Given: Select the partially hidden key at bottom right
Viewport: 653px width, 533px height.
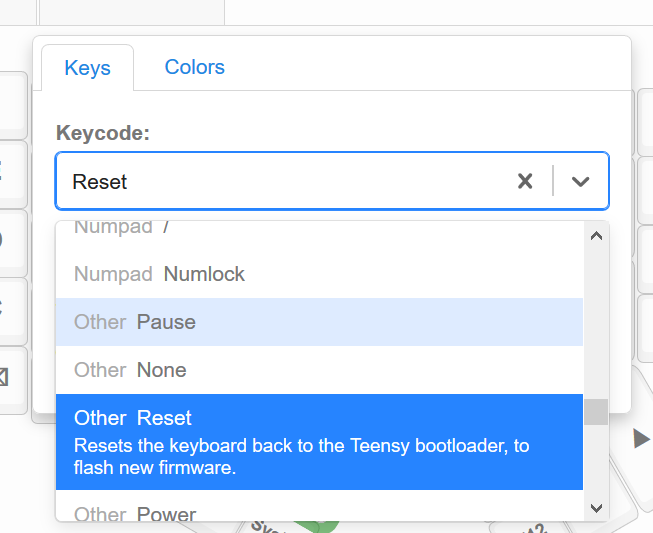Looking at the screenshot, I should (529, 526).
